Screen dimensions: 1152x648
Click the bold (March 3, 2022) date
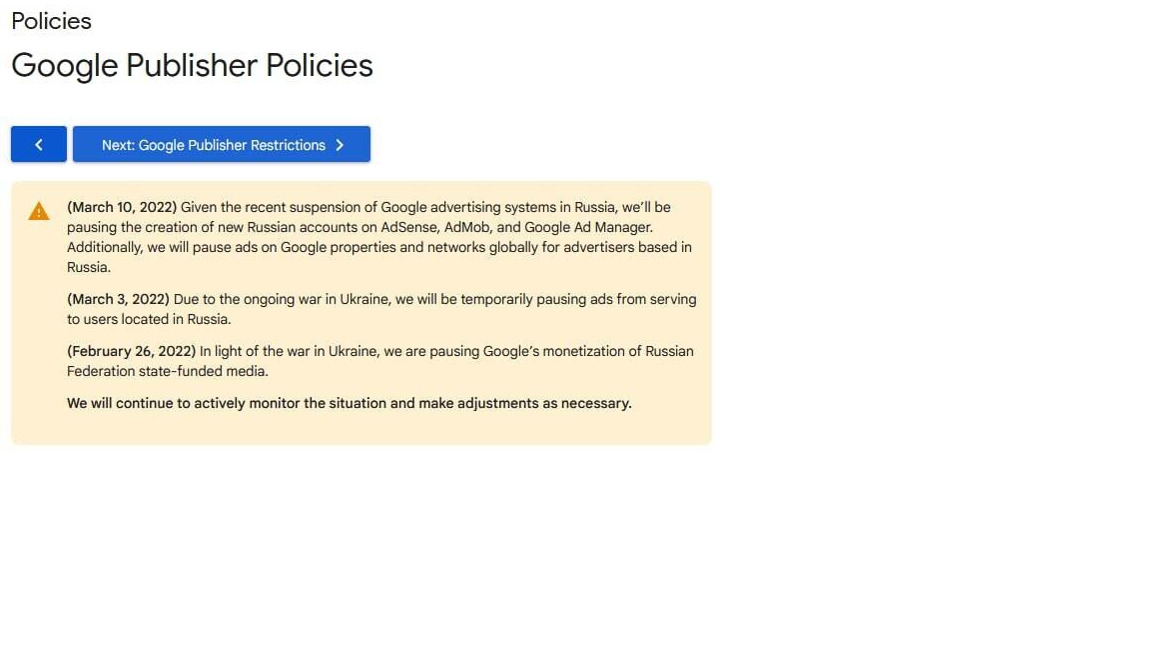(x=118, y=299)
